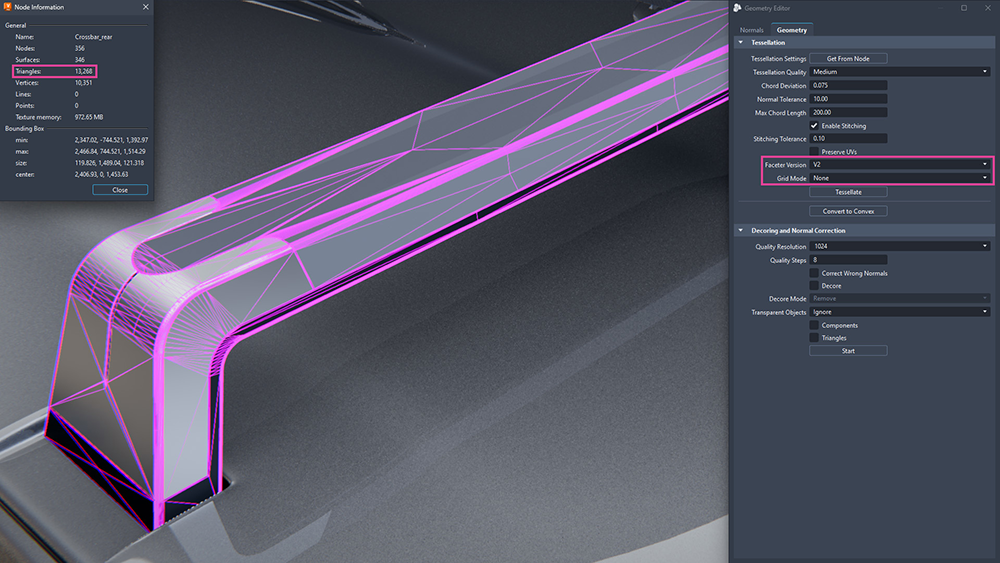Select the Geometry tab
Viewport: 1000px width, 563px height.
tap(791, 30)
